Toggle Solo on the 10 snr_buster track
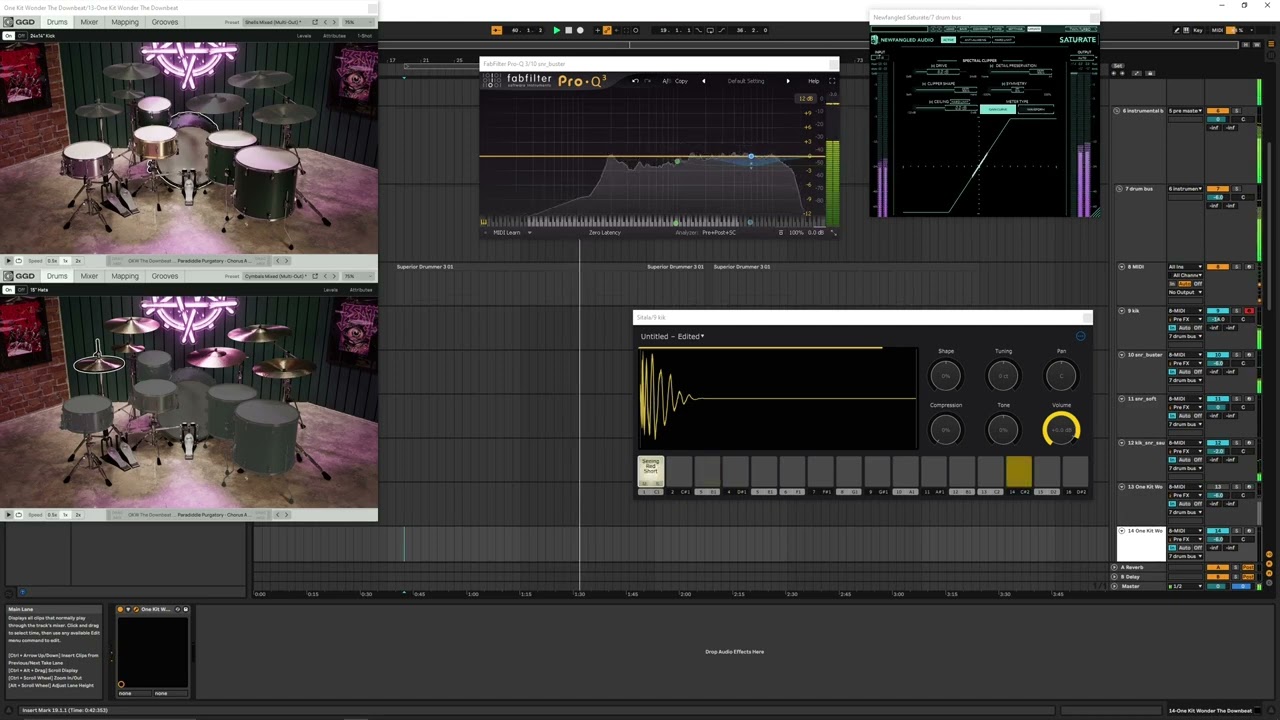1280x720 pixels. pos(1236,355)
